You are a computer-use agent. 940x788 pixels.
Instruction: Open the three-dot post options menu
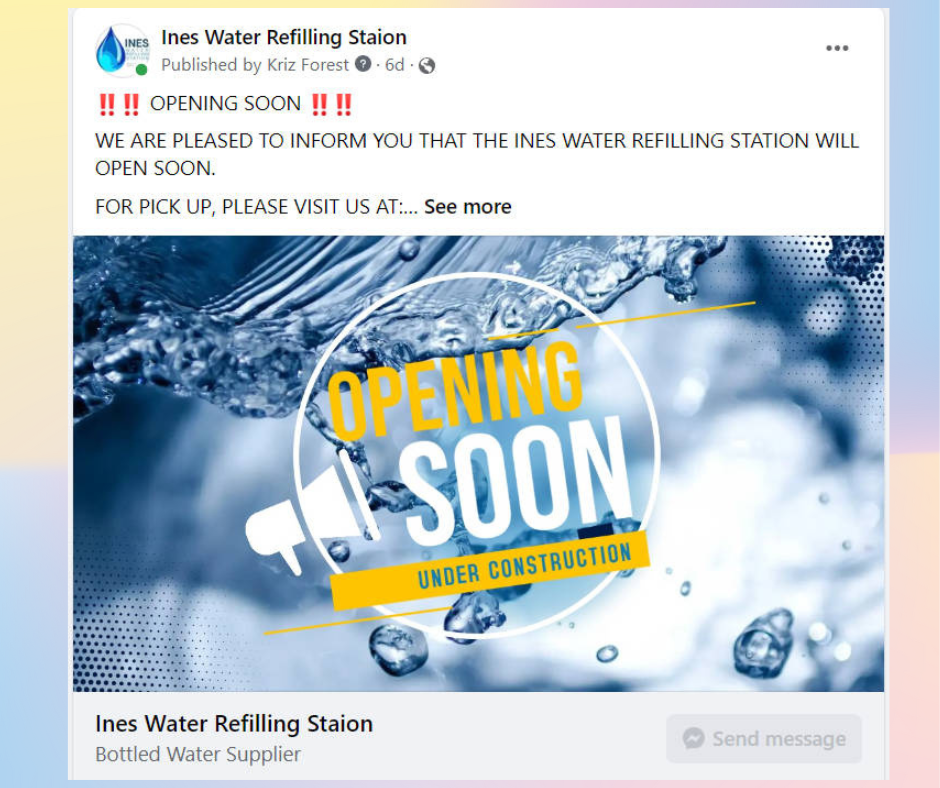[x=836, y=48]
